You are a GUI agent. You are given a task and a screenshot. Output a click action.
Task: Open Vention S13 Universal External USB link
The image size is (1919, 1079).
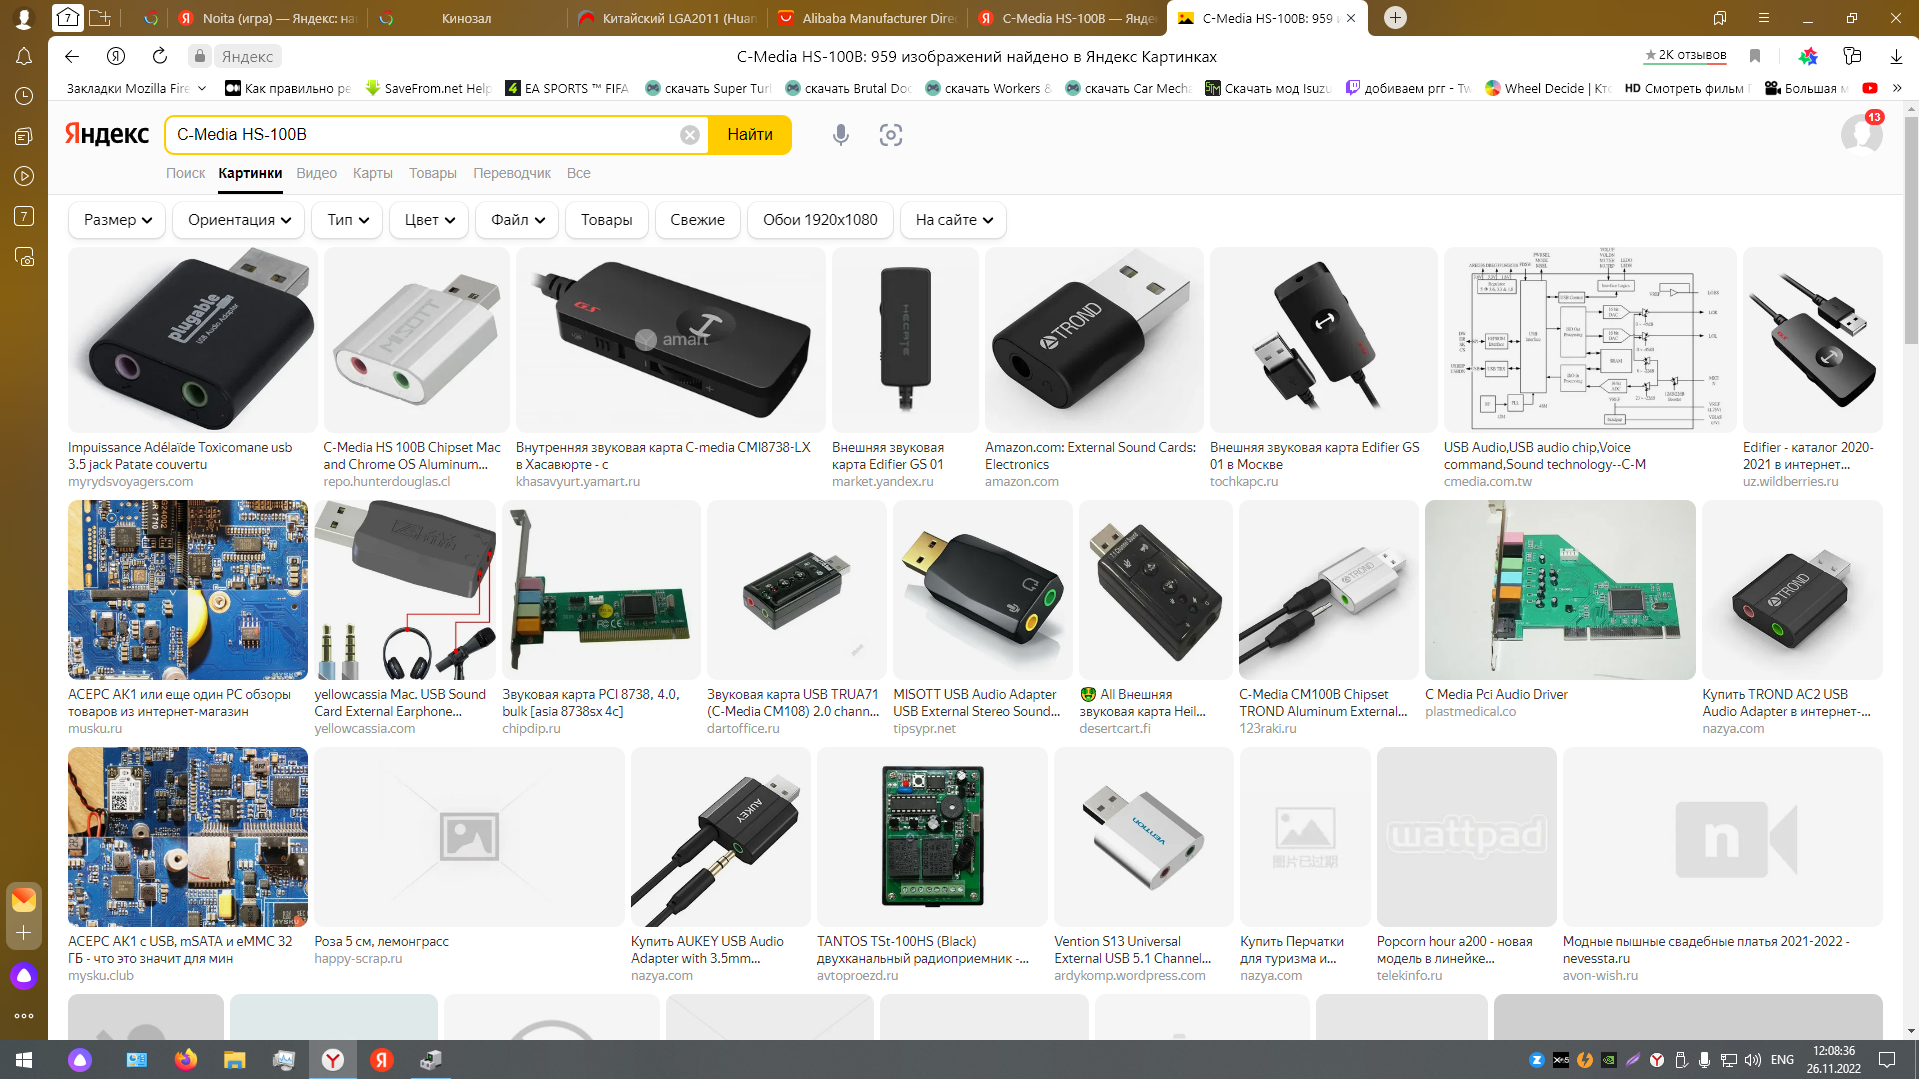(x=1133, y=950)
